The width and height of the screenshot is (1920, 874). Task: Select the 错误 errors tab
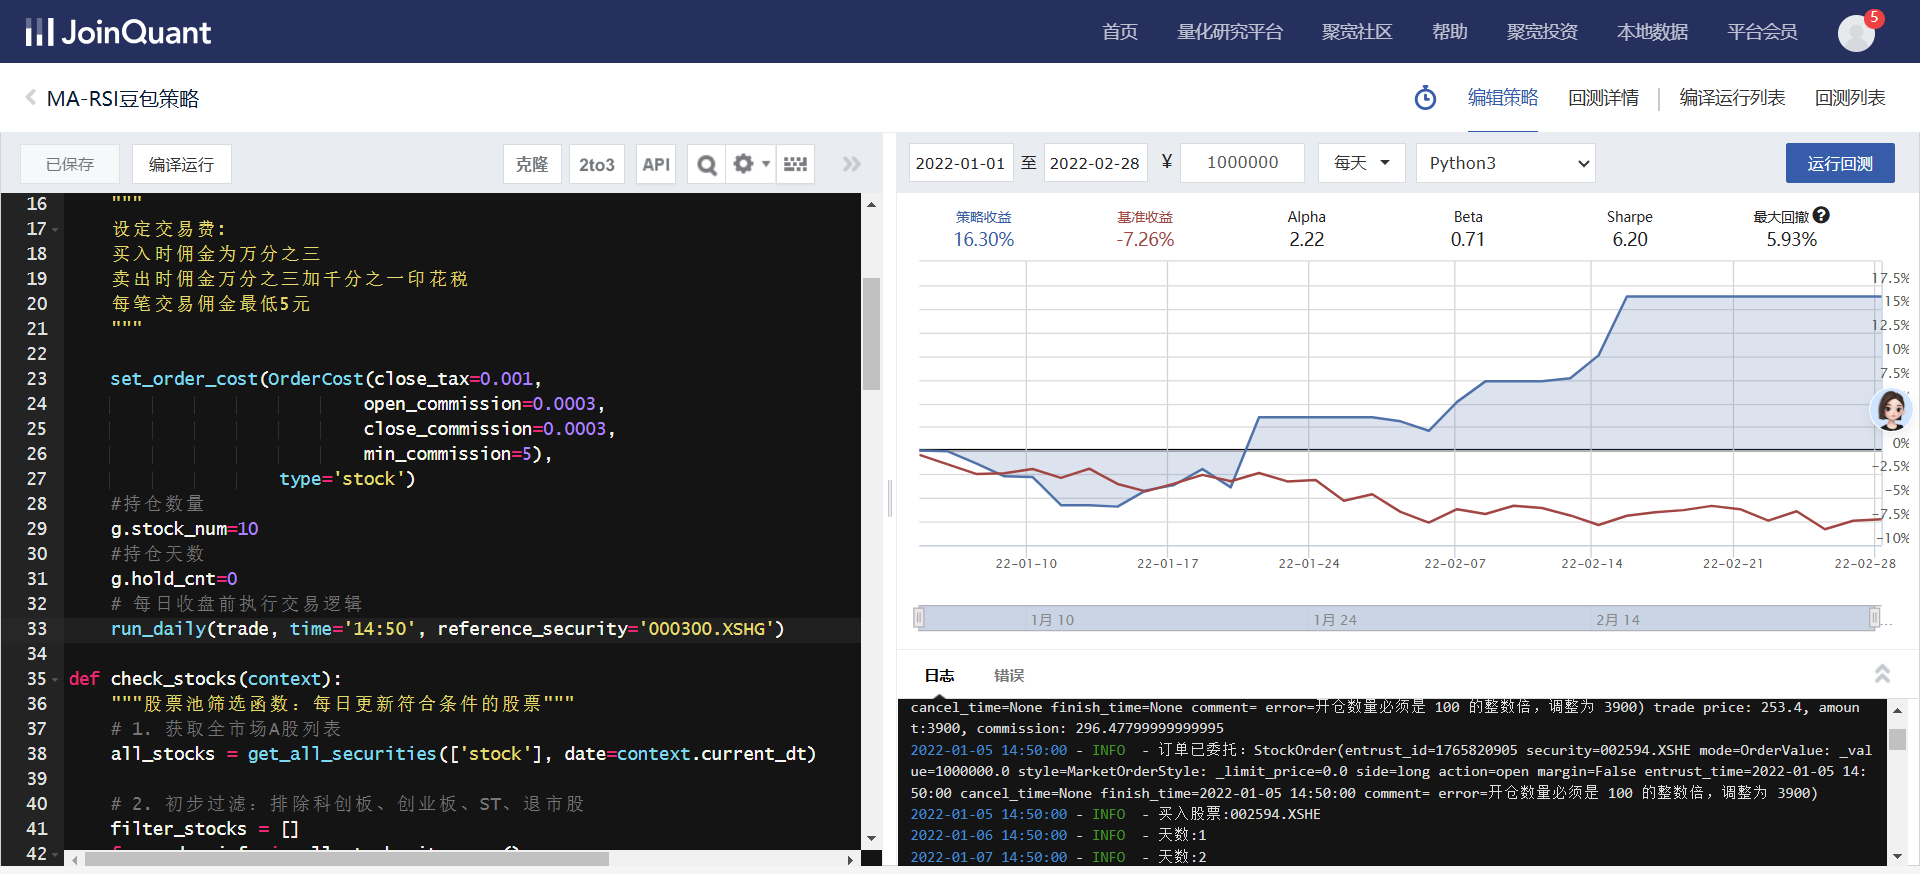(x=1009, y=675)
